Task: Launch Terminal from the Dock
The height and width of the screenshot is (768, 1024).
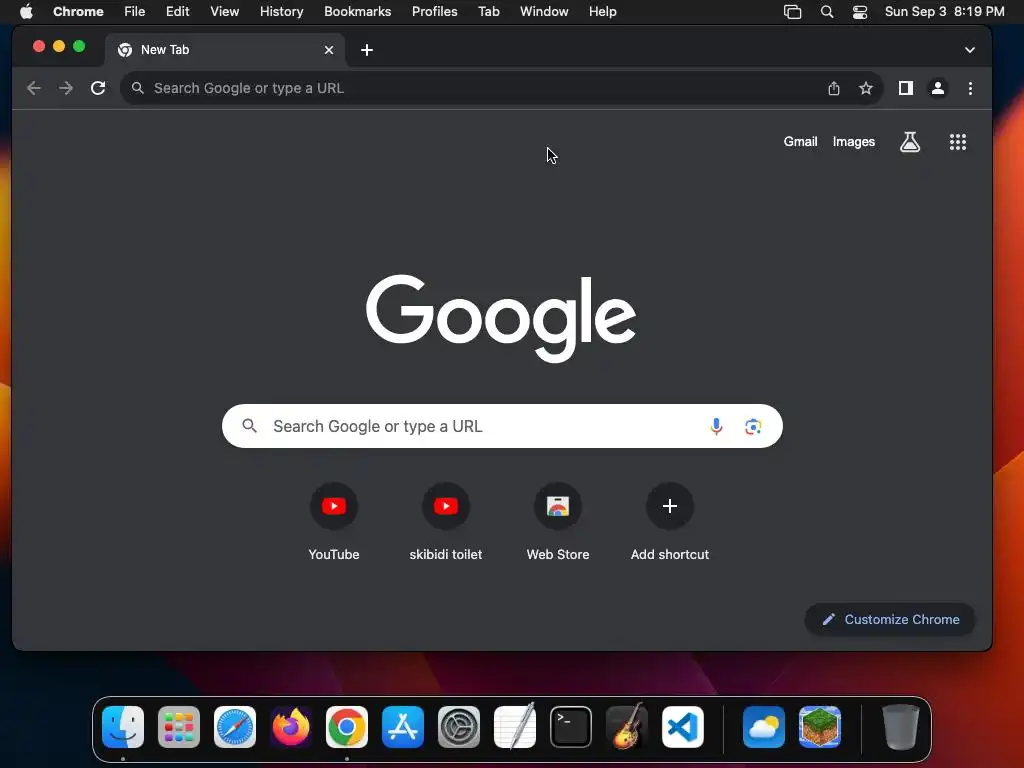Action: click(x=571, y=727)
